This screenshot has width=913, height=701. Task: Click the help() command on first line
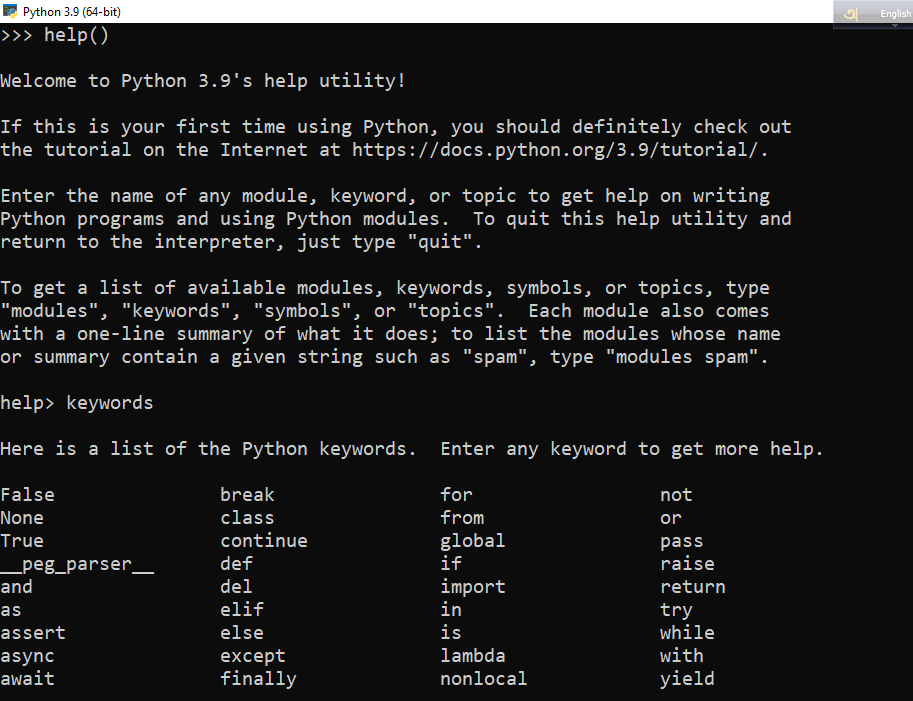(x=76, y=36)
